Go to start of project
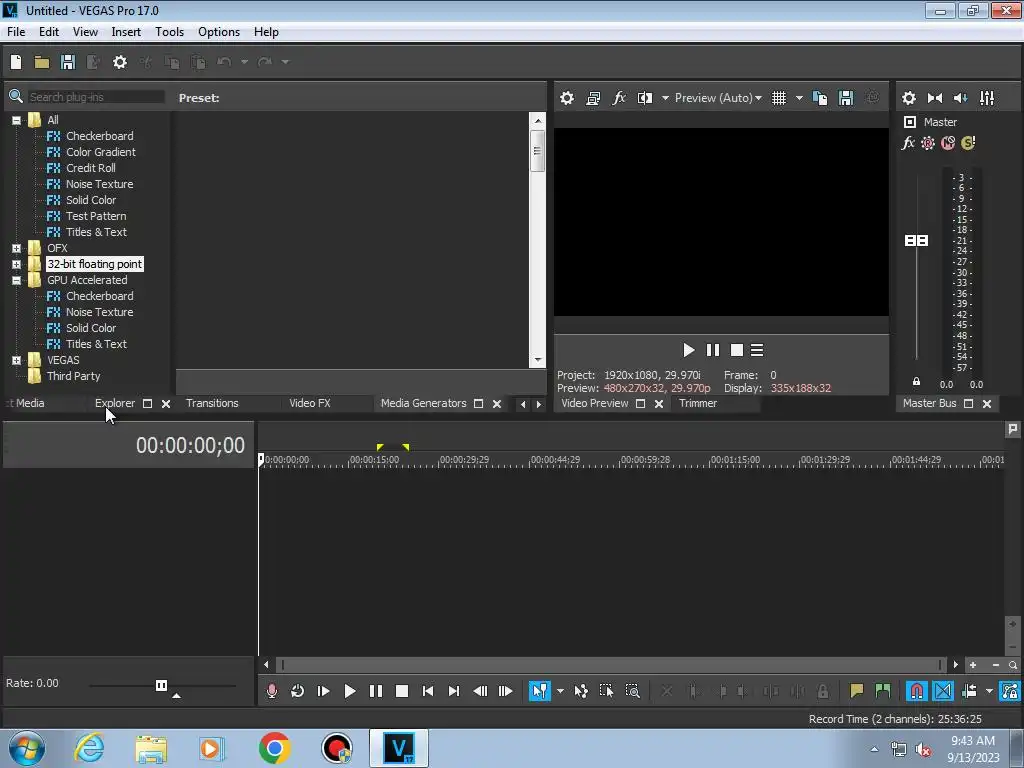Image resolution: width=1024 pixels, height=768 pixels. click(x=428, y=691)
